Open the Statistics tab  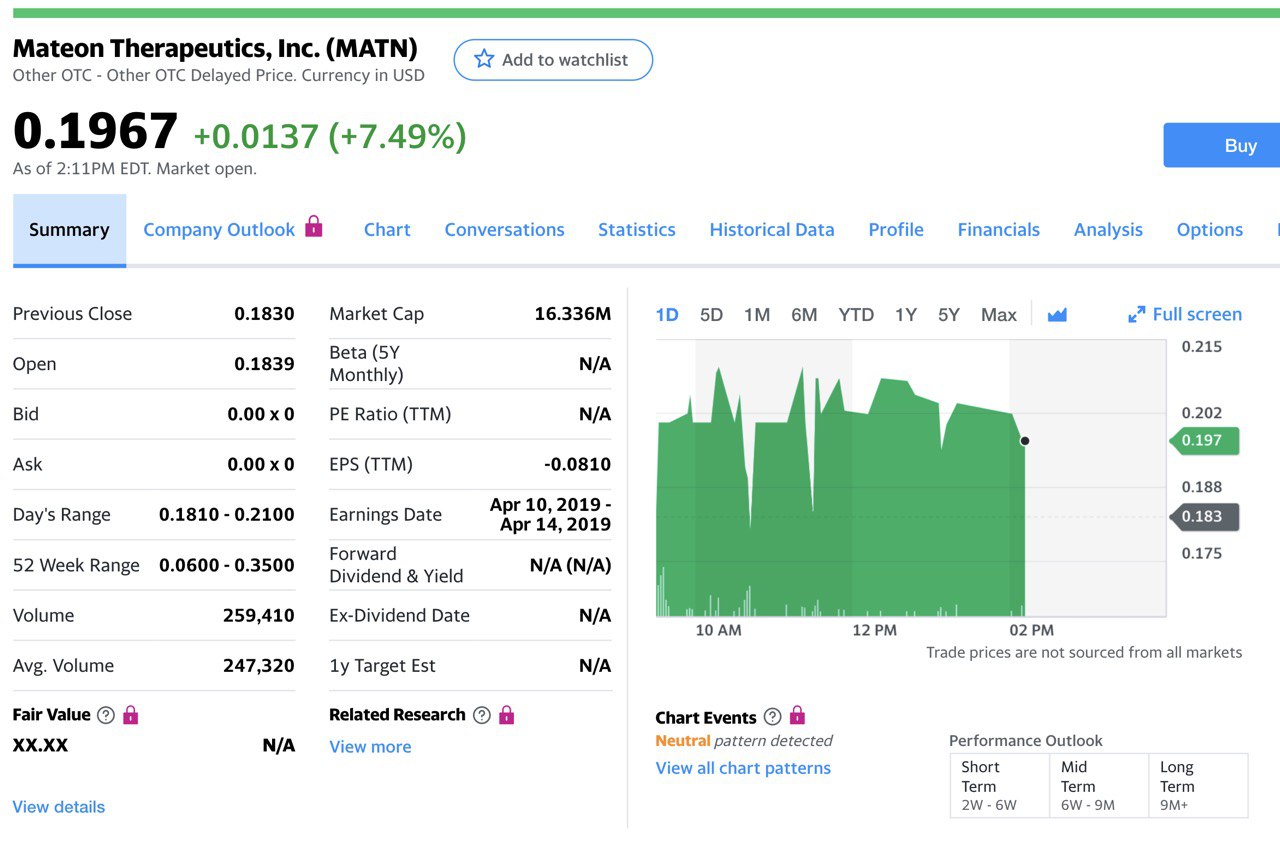point(637,230)
